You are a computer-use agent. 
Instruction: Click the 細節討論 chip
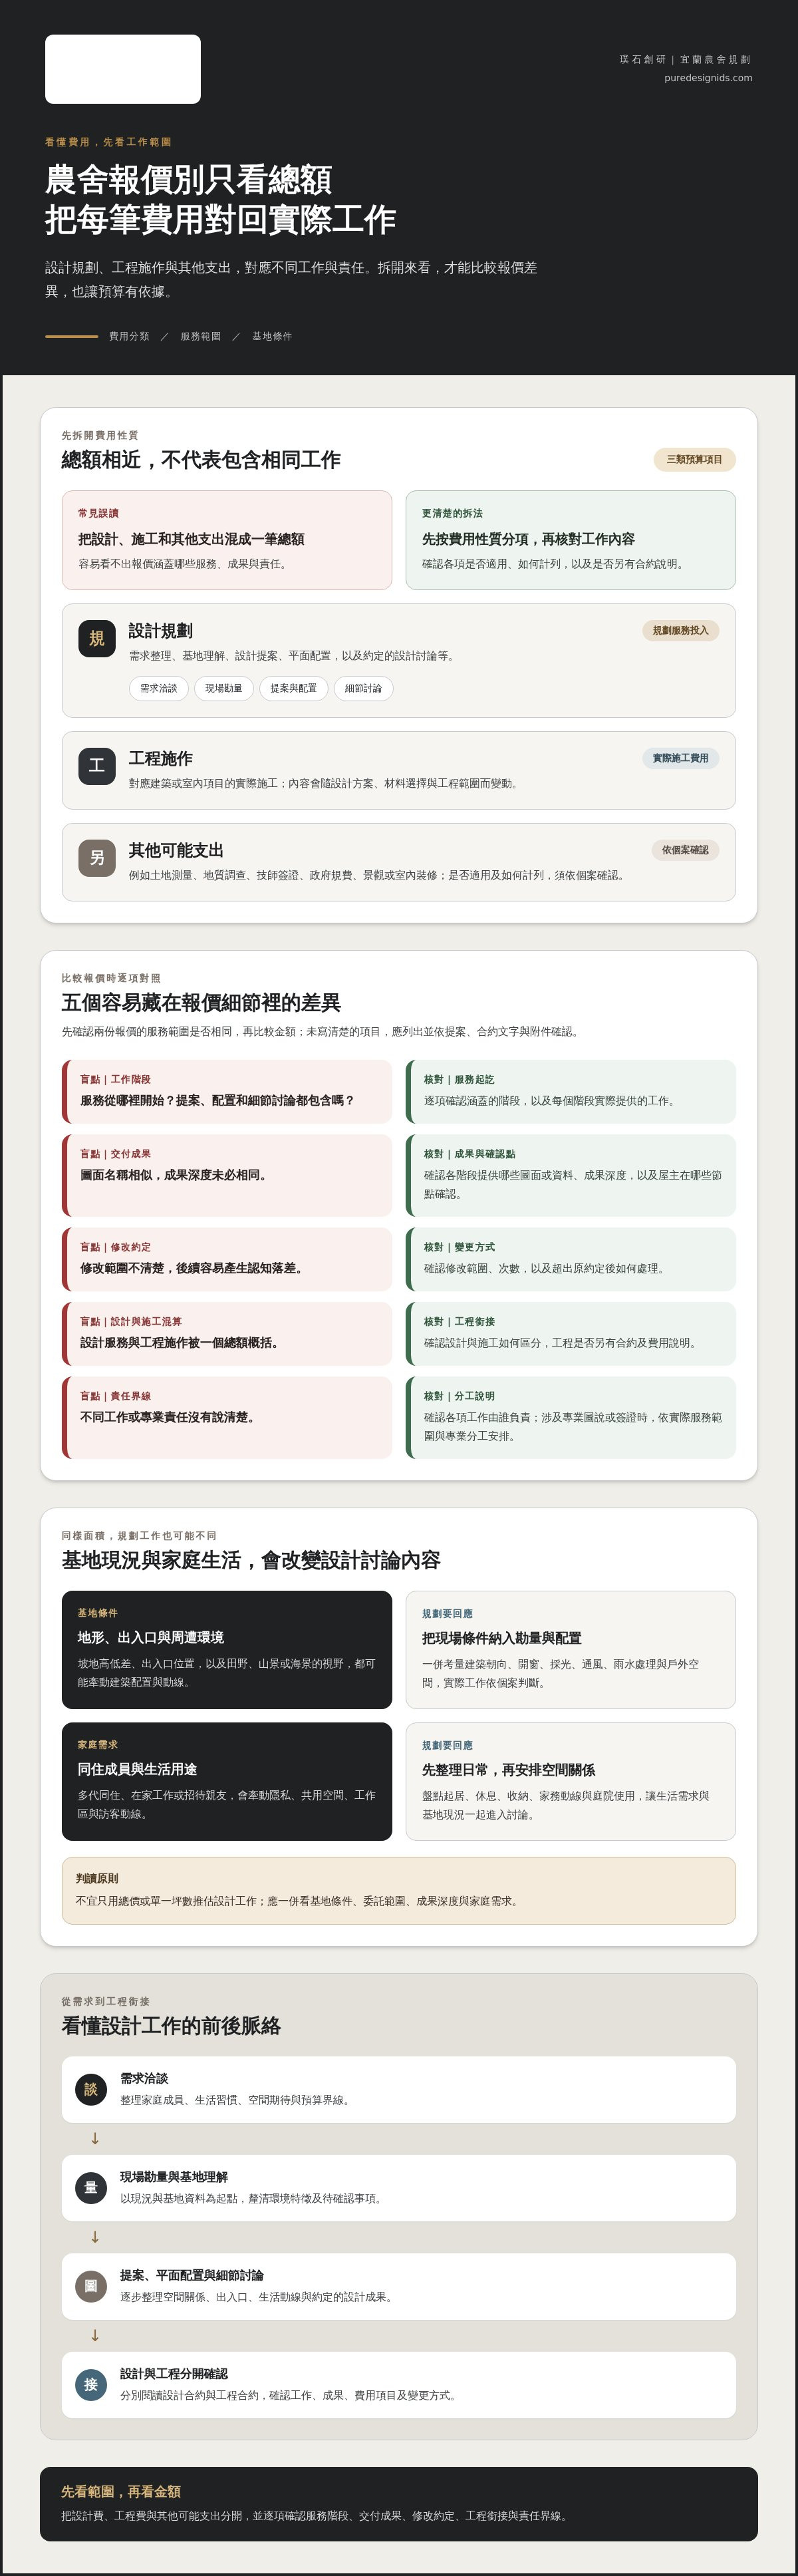(363, 688)
